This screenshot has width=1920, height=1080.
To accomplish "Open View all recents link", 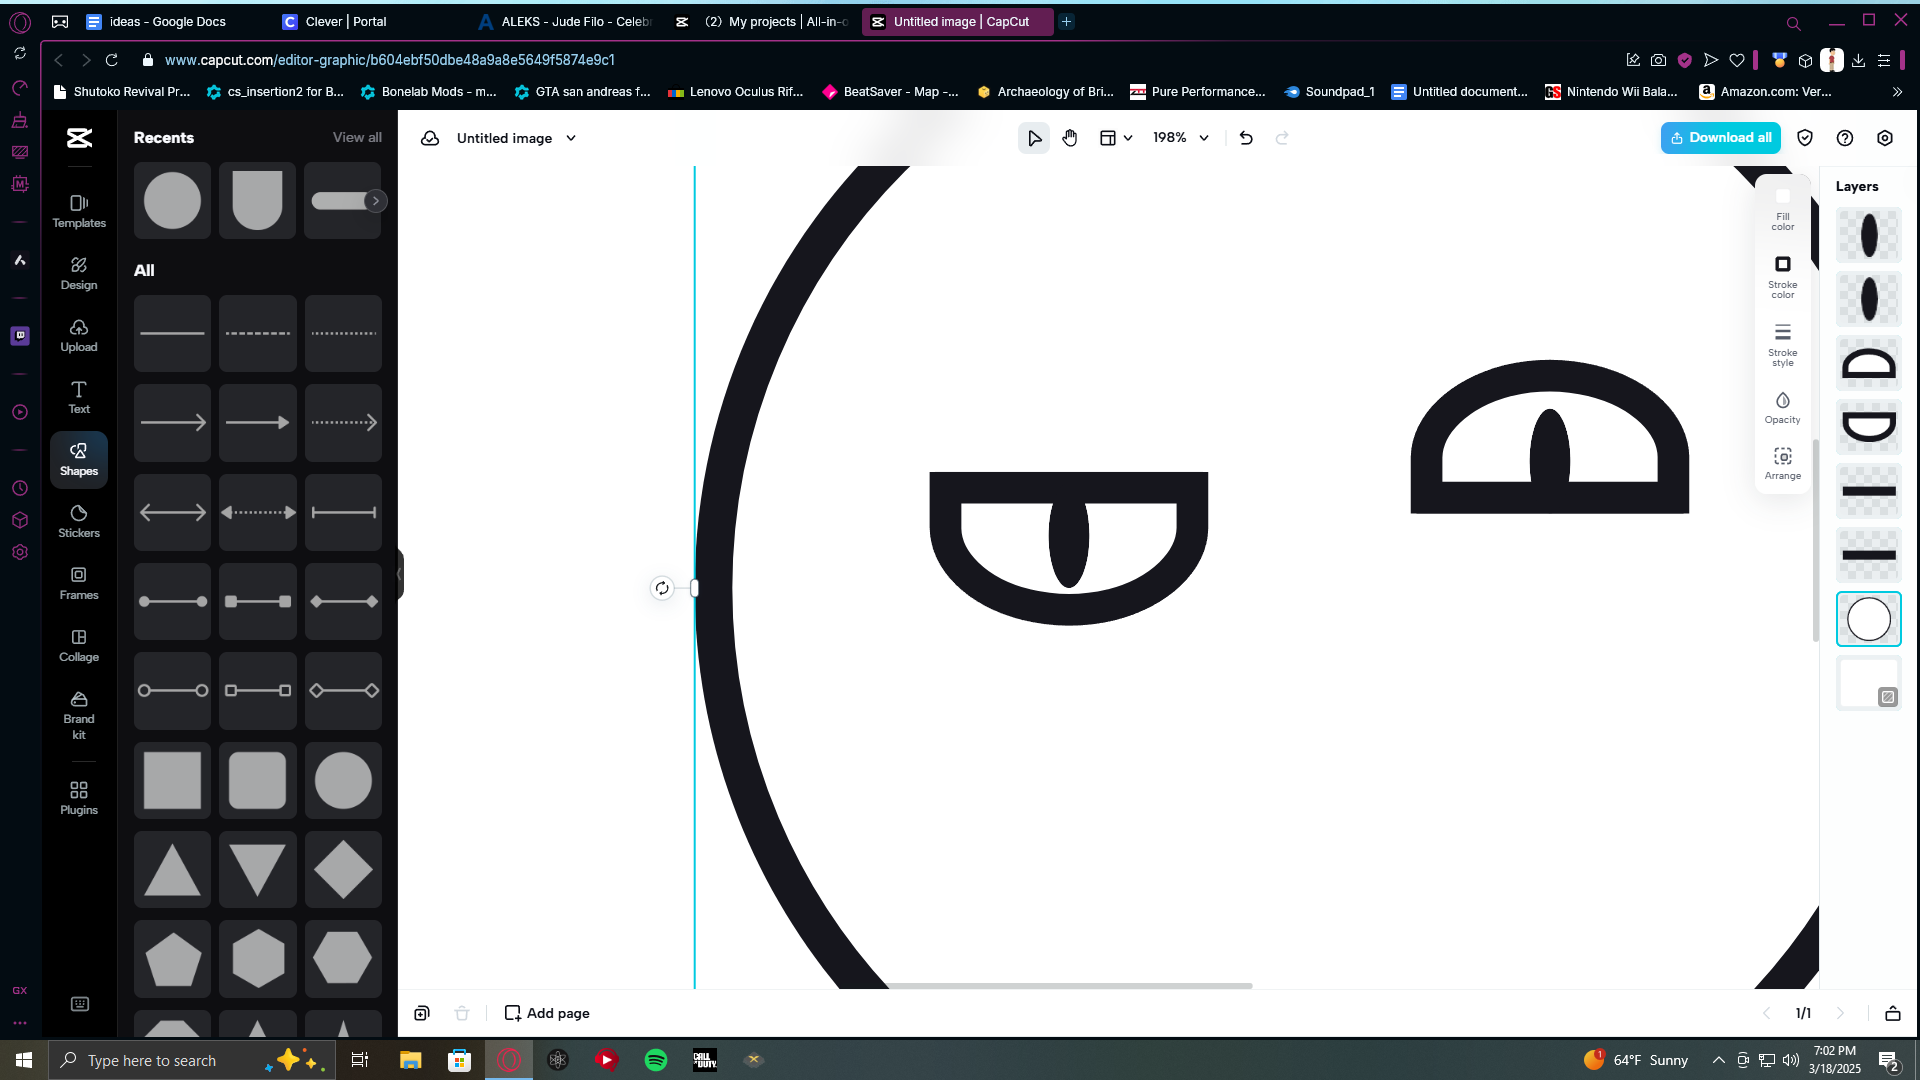I will coord(357,137).
